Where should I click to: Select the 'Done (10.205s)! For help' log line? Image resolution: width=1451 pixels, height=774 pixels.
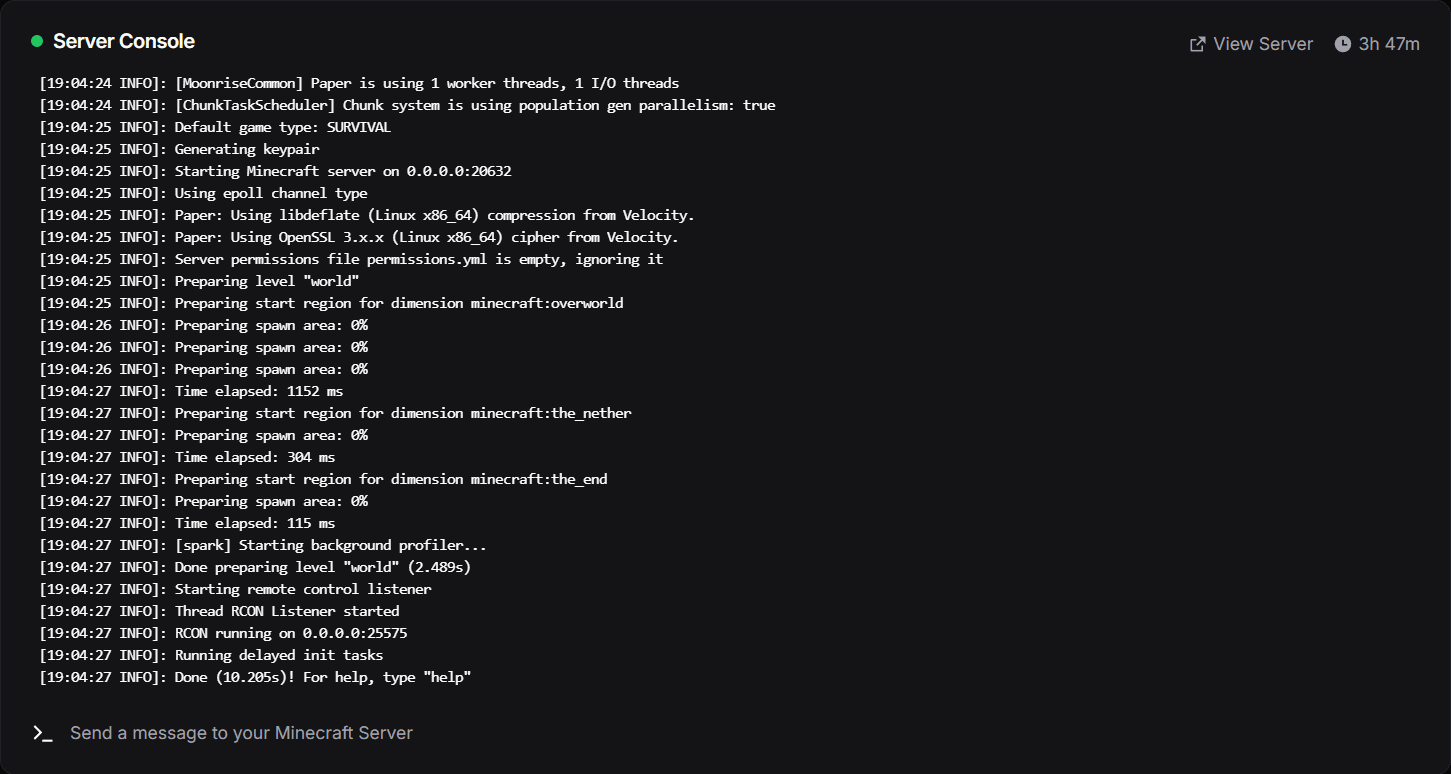(x=255, y=677)
